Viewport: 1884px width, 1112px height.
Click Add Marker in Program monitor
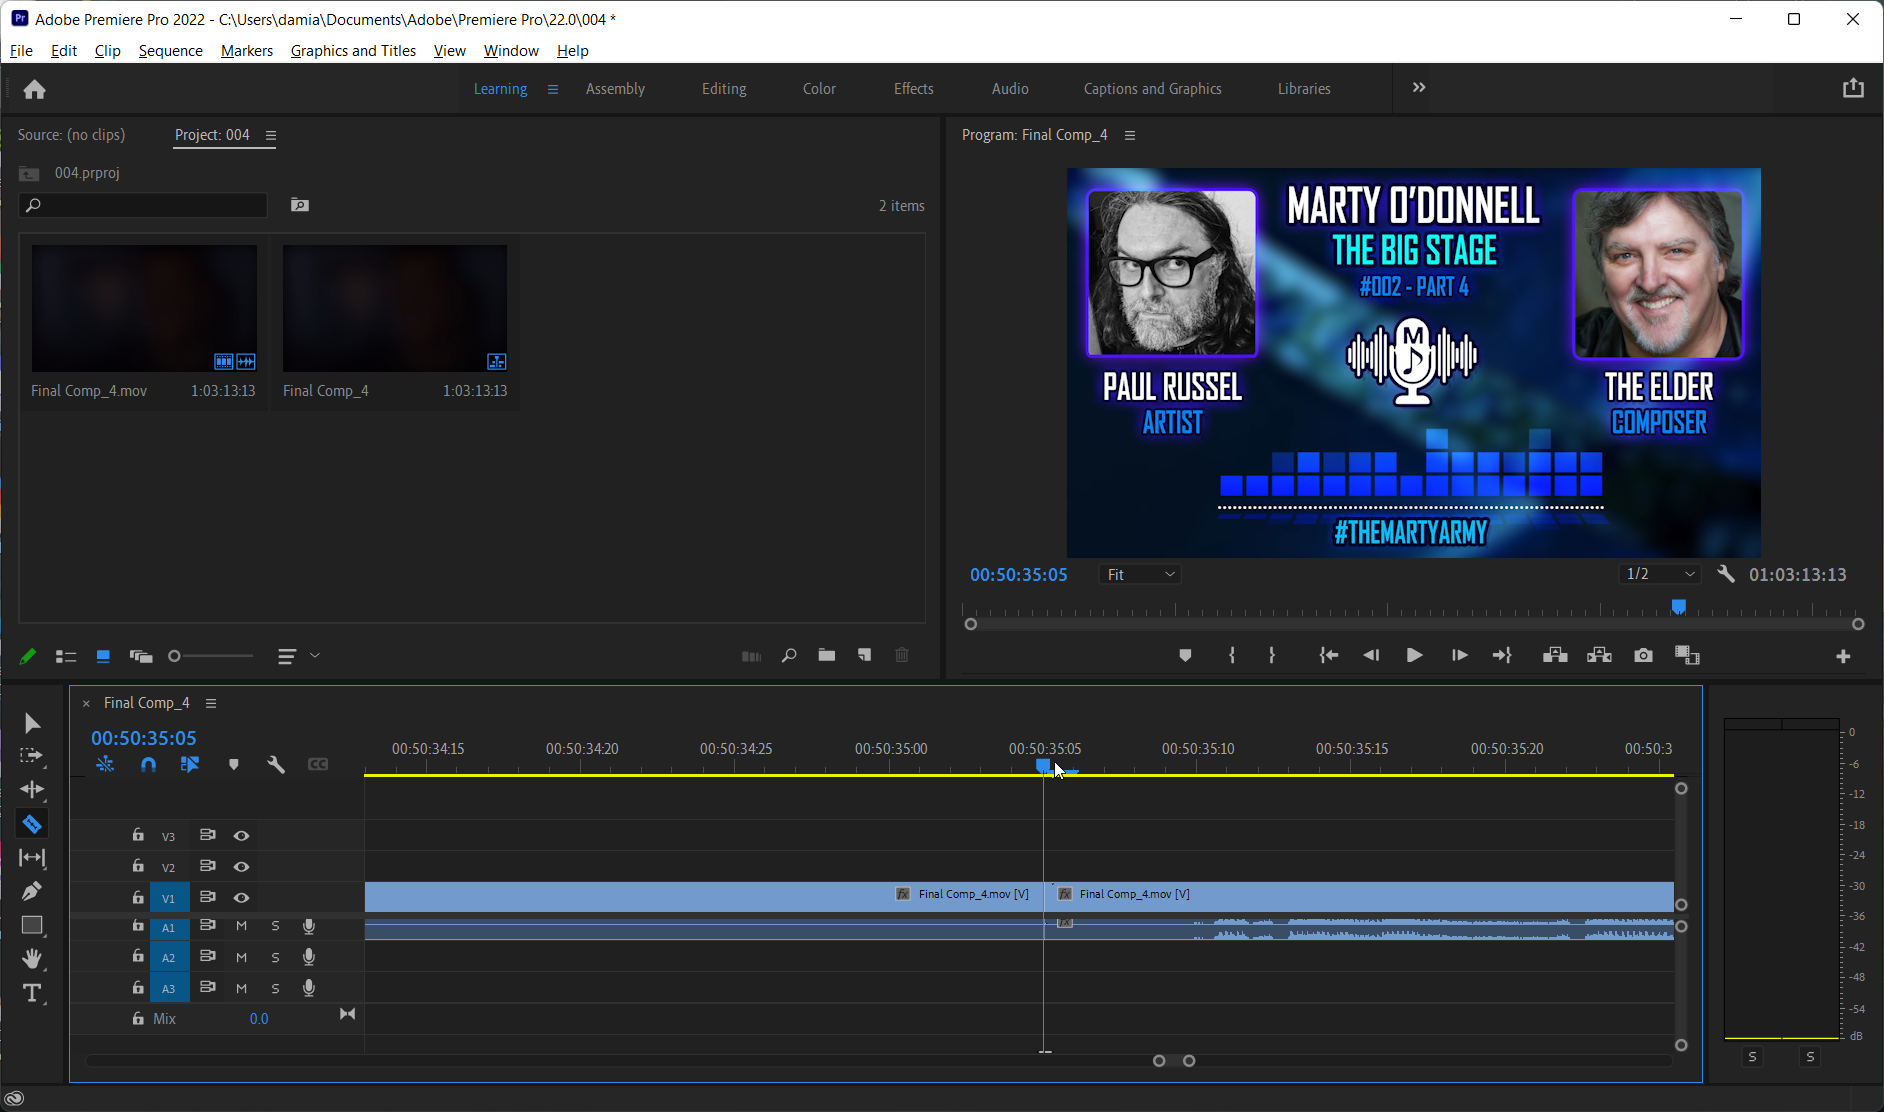(1185, 655)
